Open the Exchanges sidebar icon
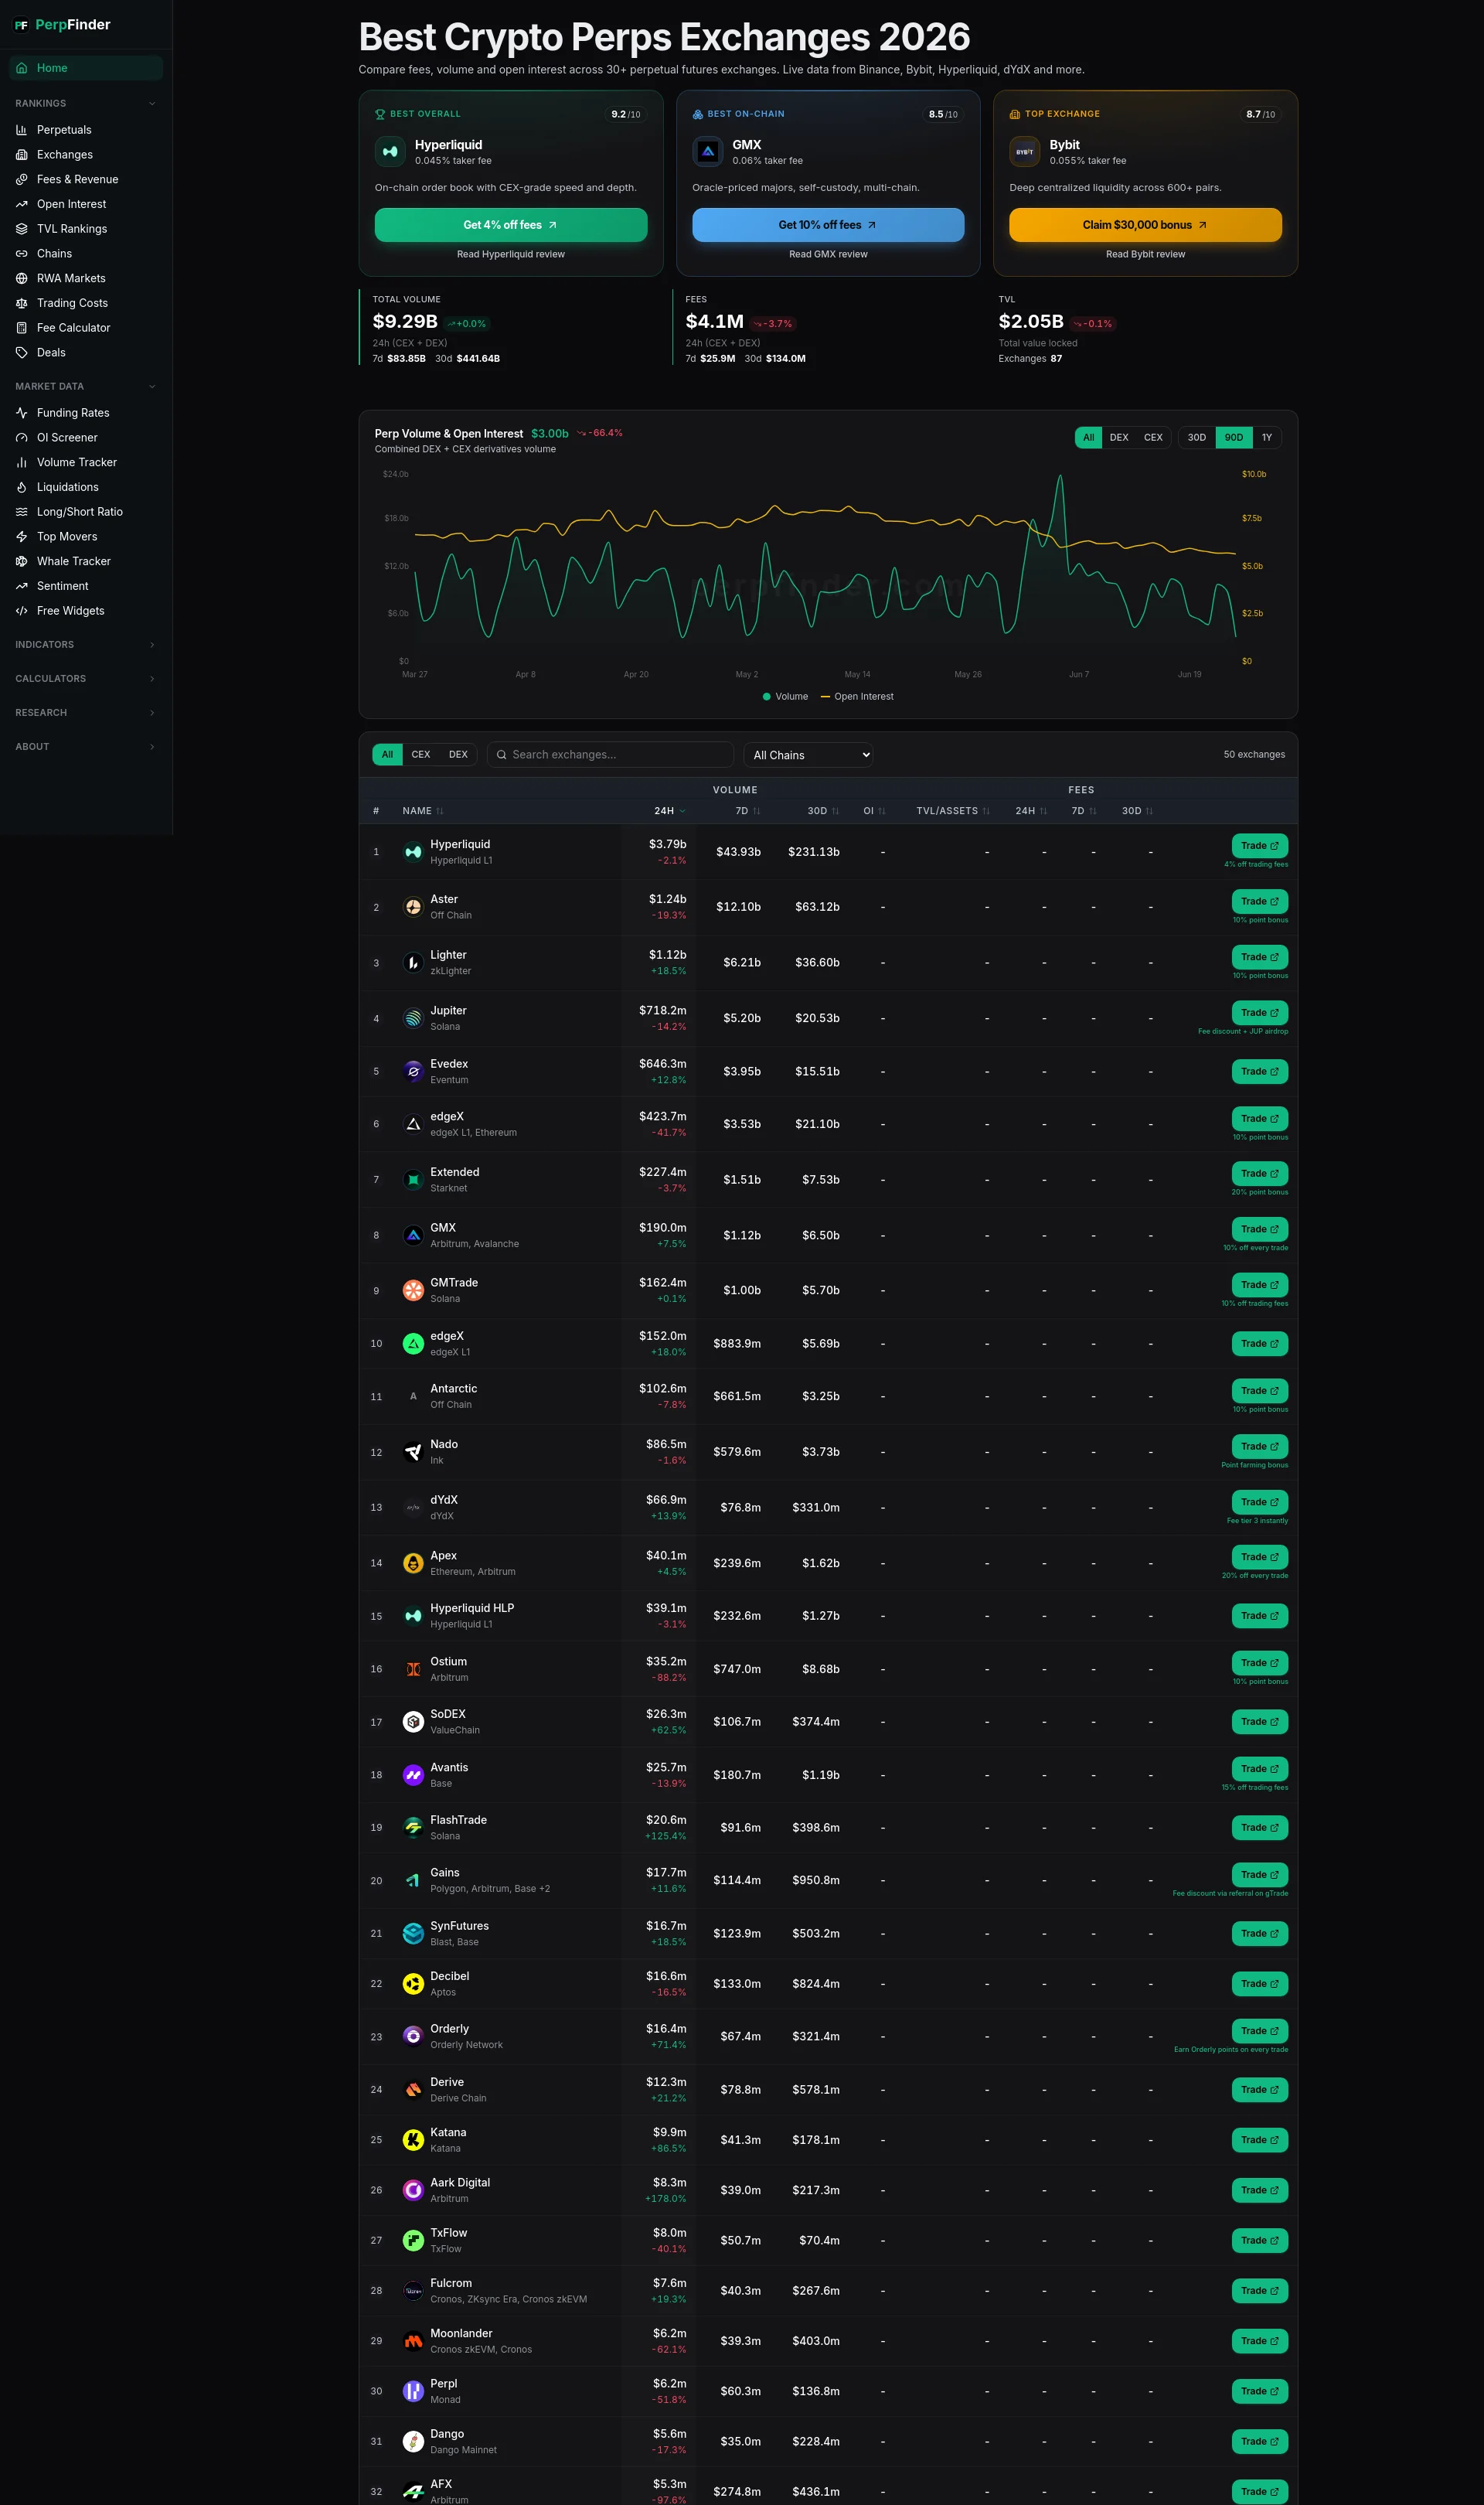 click(22, 155)
